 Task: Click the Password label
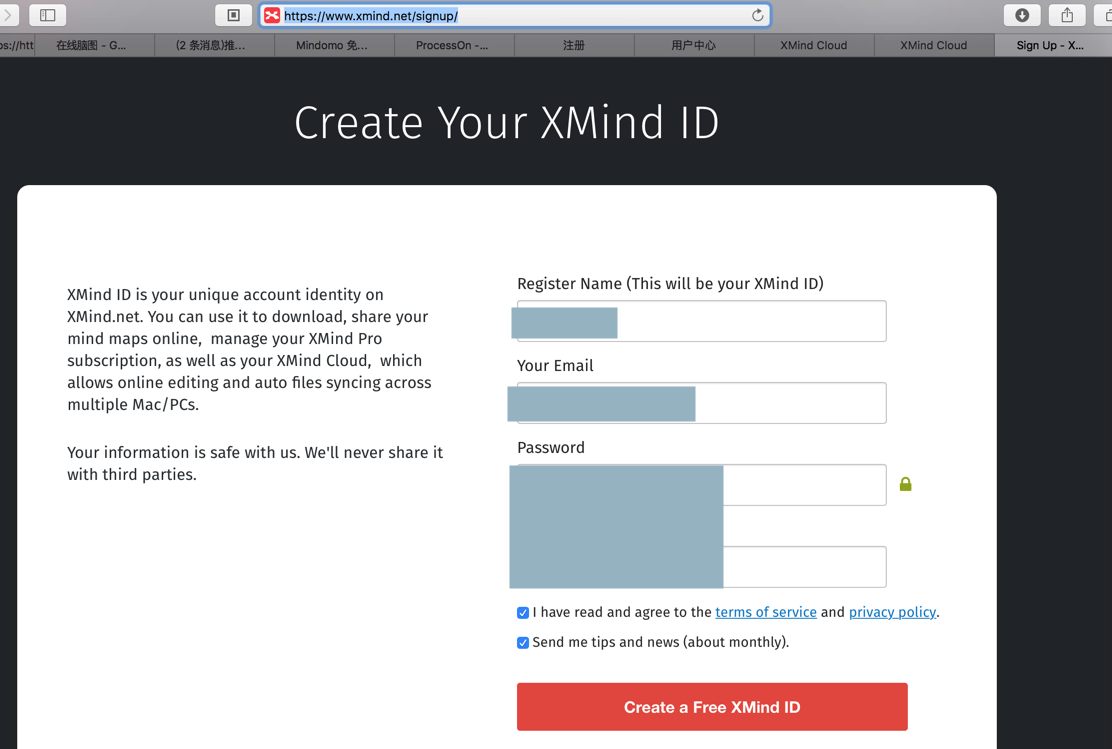click(551, 448)
